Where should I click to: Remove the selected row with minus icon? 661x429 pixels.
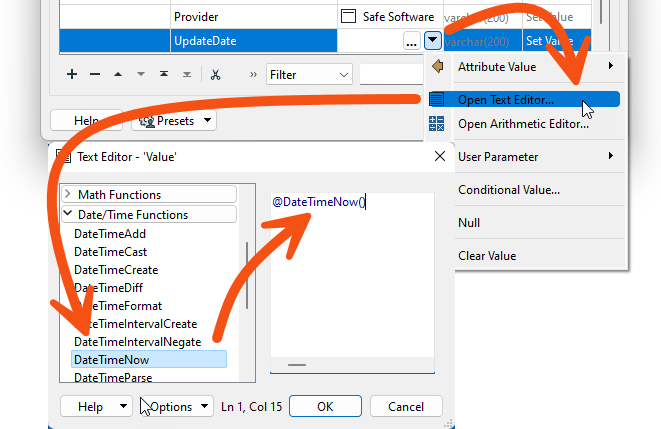point(95,75)
